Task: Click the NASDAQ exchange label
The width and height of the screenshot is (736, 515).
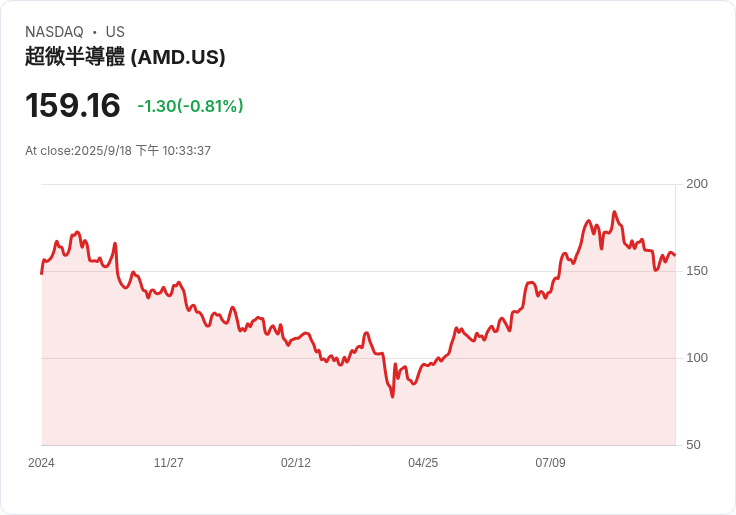Action: [x=54, y=32]
